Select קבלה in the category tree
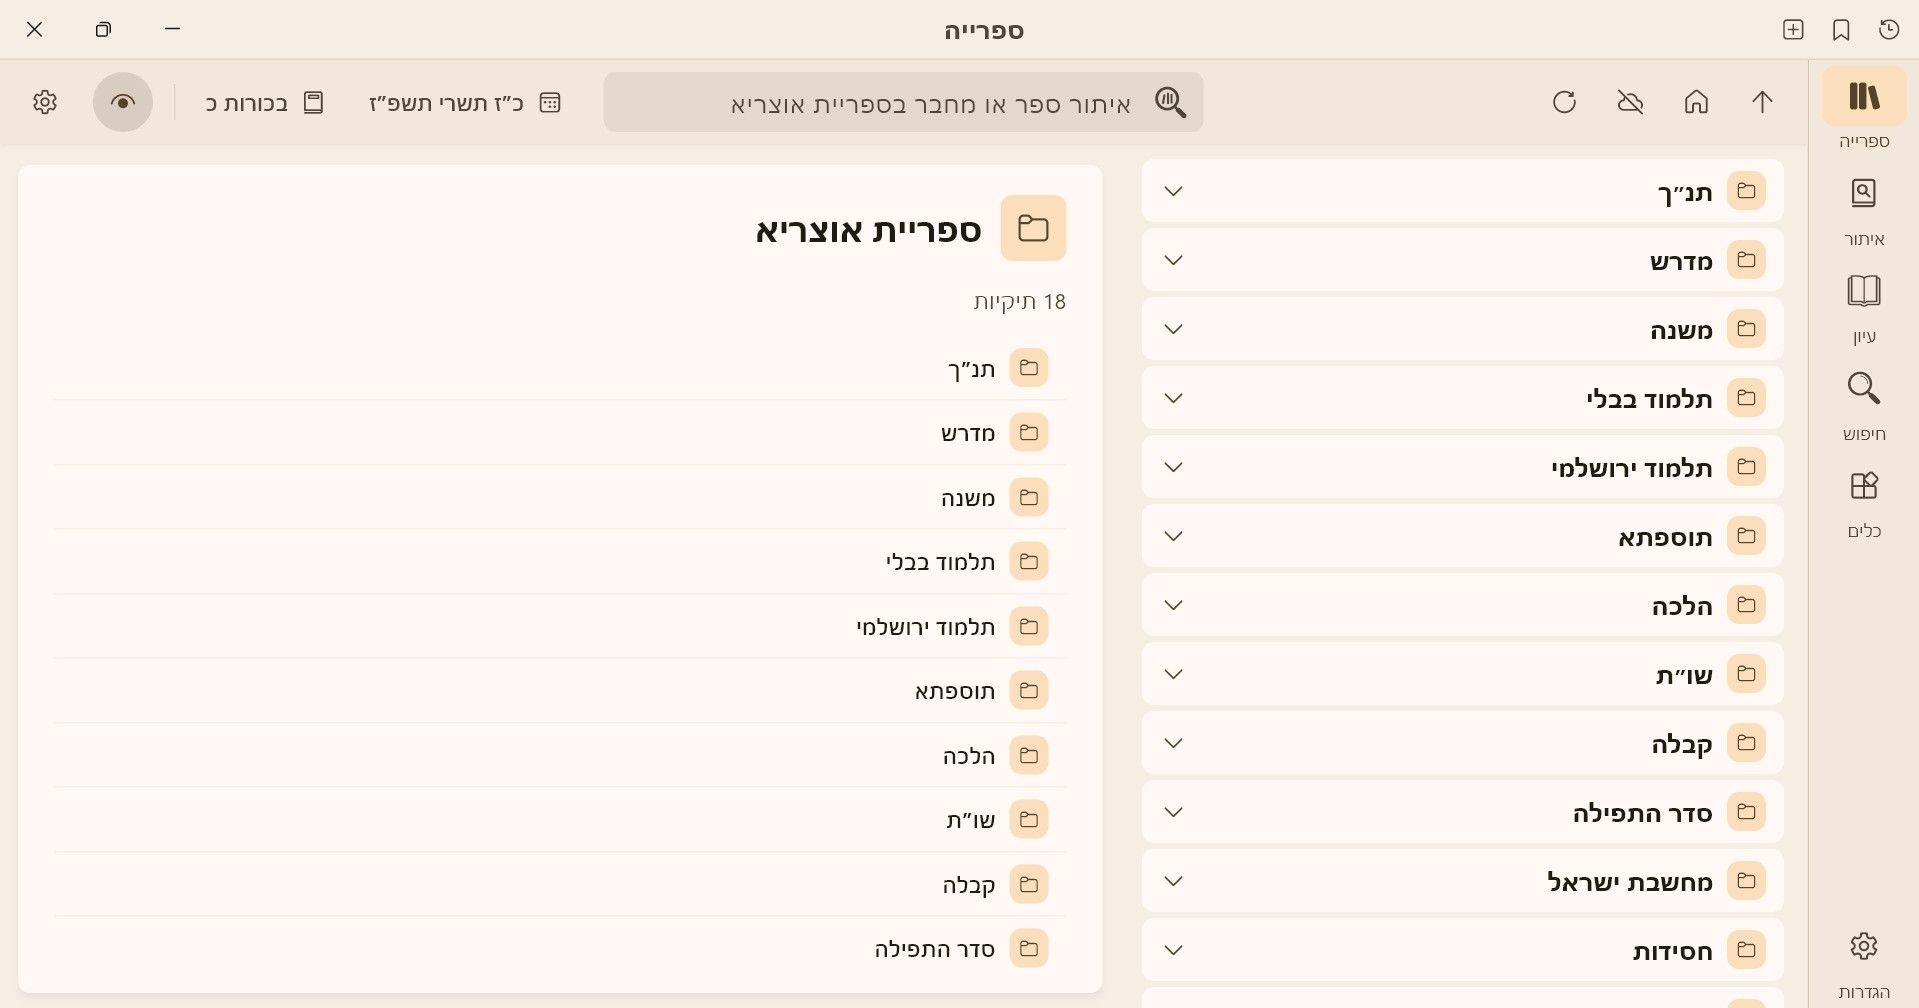Image resolution: width=1919 pixels, height=1008 pixels. point(1462,743)
